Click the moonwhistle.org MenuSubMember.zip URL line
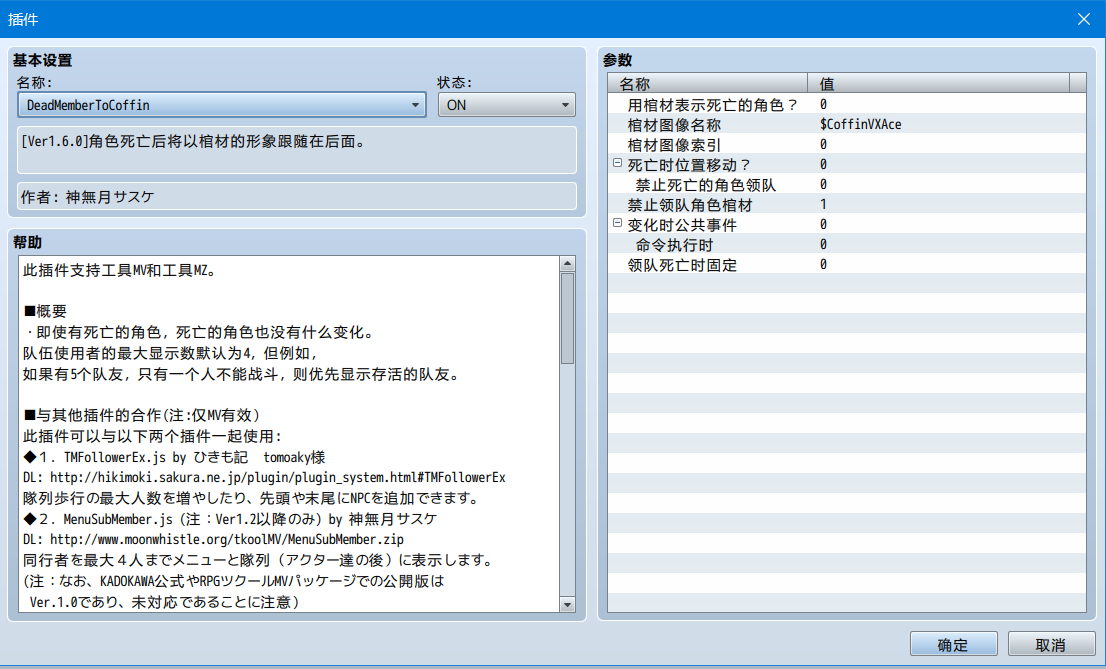 pyautogui.click(x=213, y=540)
